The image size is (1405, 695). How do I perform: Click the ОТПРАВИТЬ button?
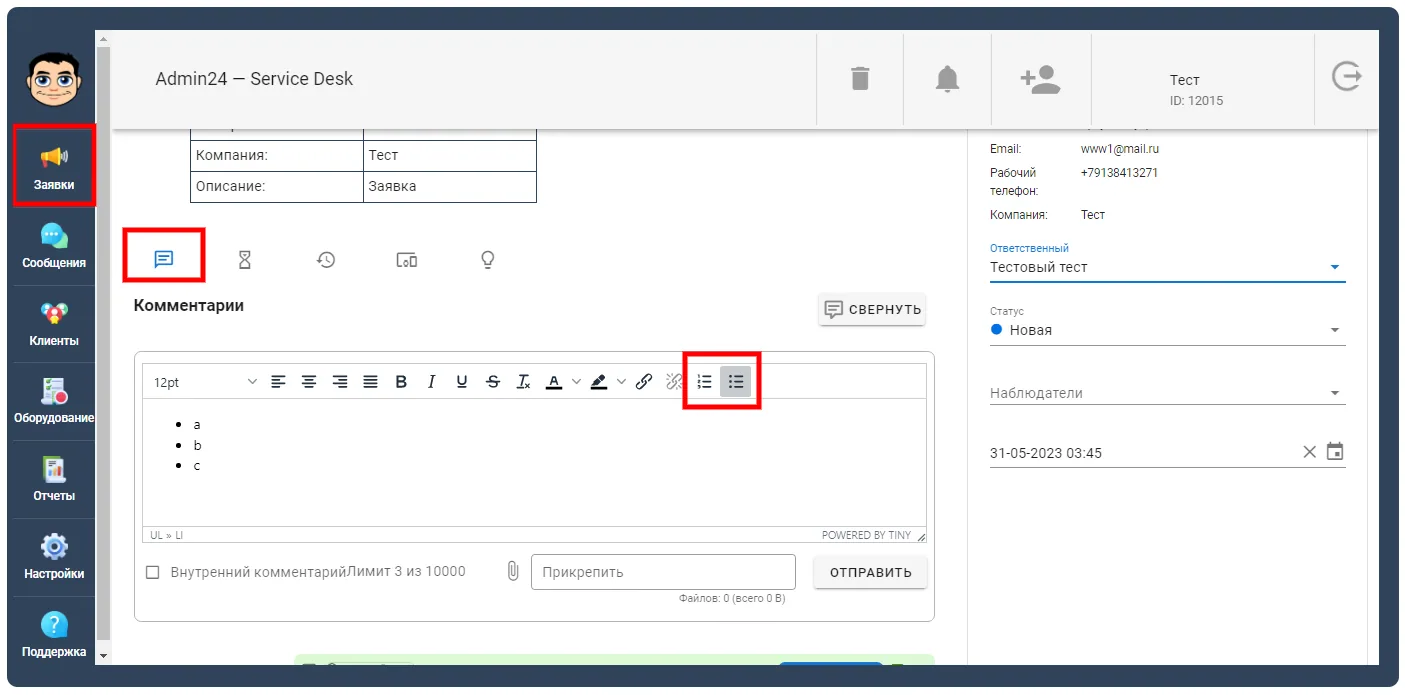870,573
